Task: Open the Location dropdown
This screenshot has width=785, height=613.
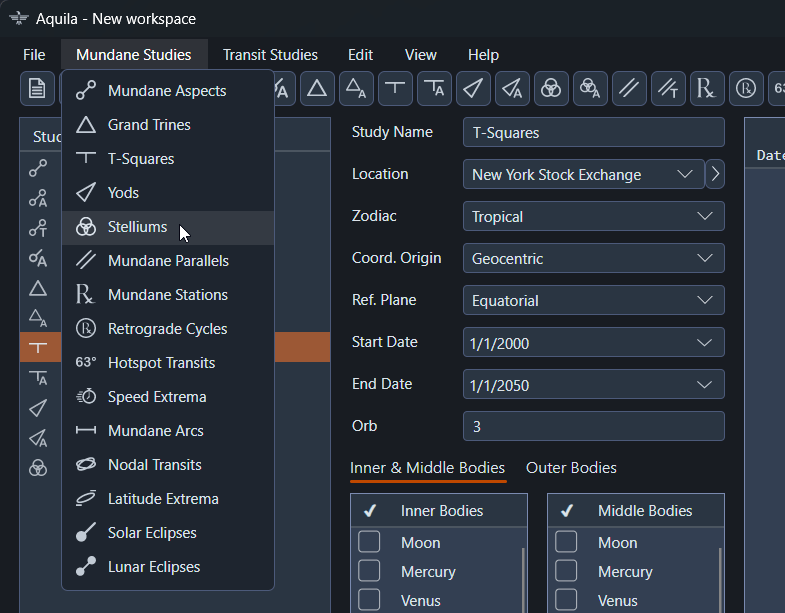Action: click(x=584, y=174)
